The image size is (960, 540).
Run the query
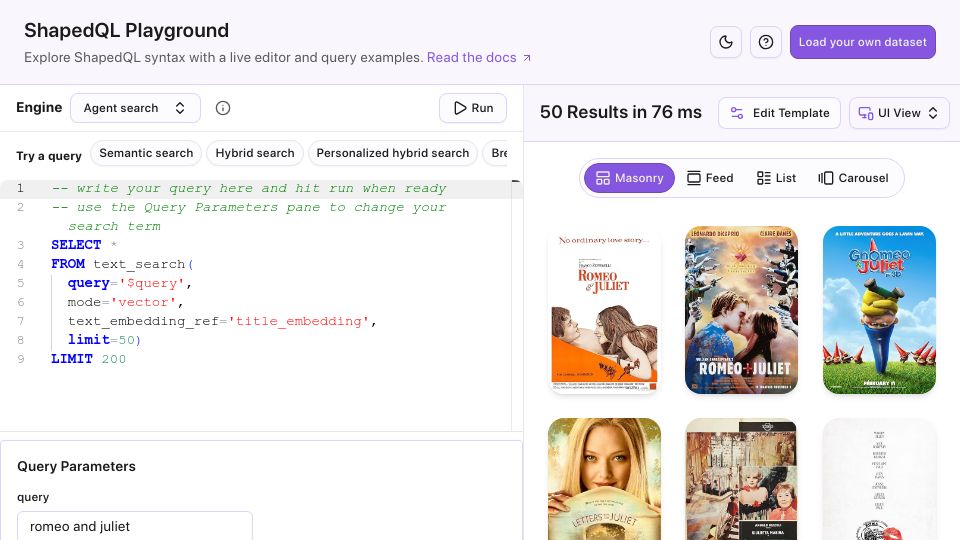pyautogui.click(x=473, y=108)
